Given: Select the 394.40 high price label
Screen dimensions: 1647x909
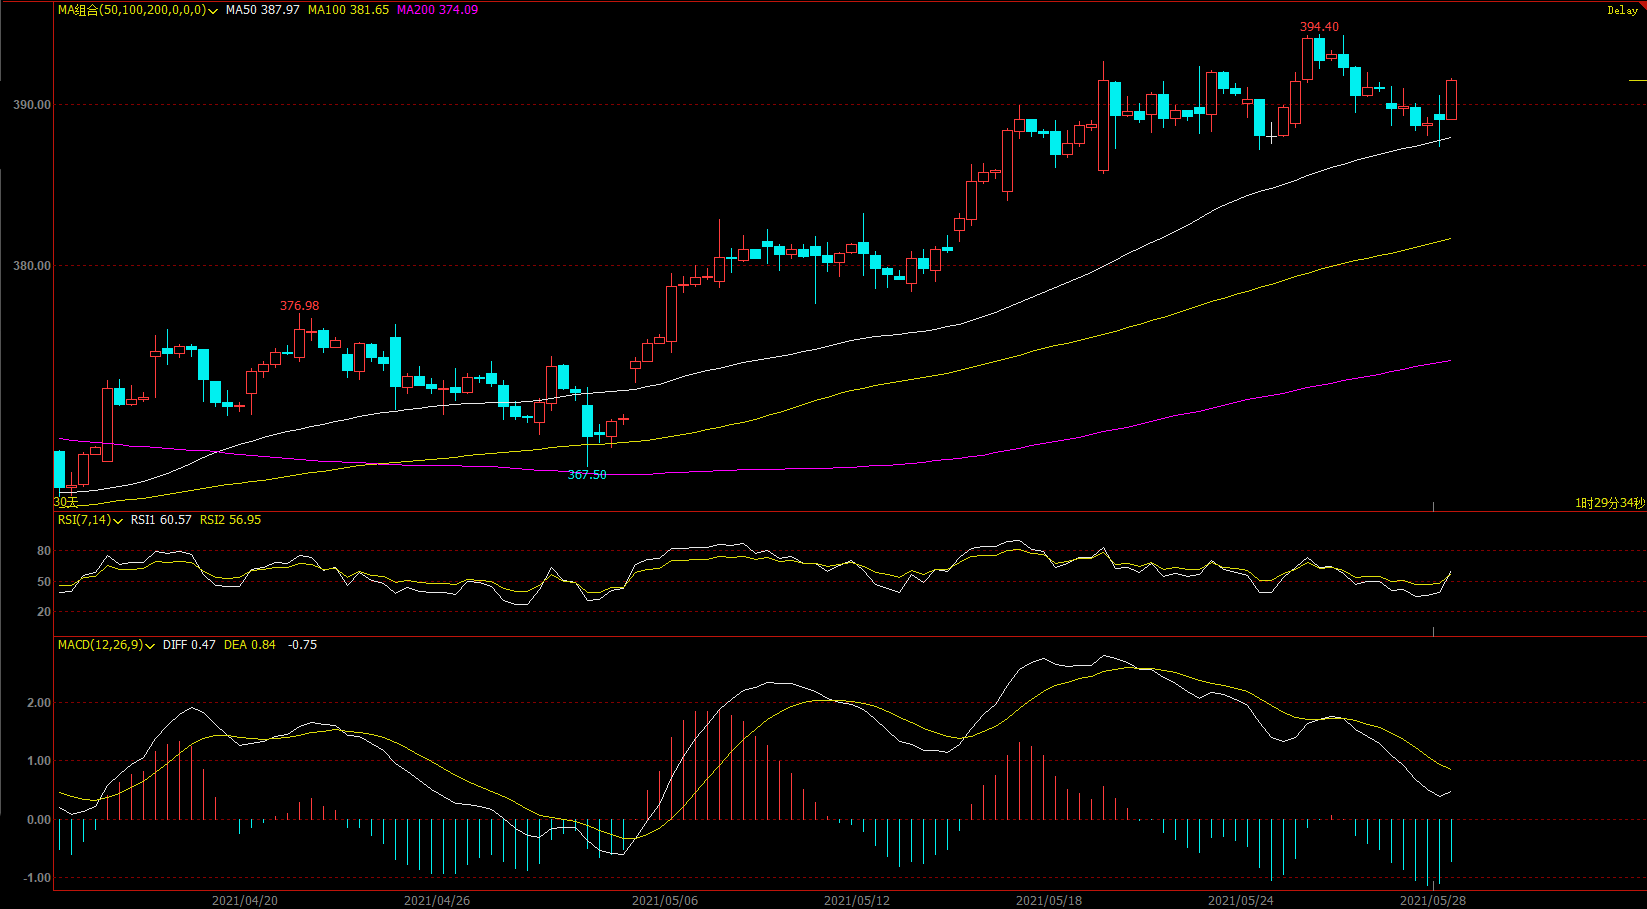Looking at the screenshot, I should 1319,27.
